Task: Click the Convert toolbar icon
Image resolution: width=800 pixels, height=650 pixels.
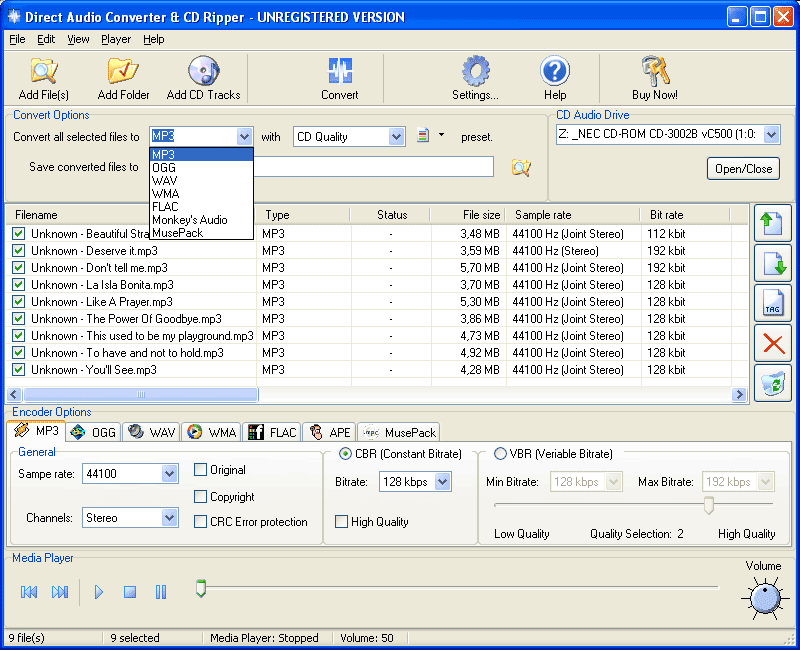Action: click(x=340, y=78)
